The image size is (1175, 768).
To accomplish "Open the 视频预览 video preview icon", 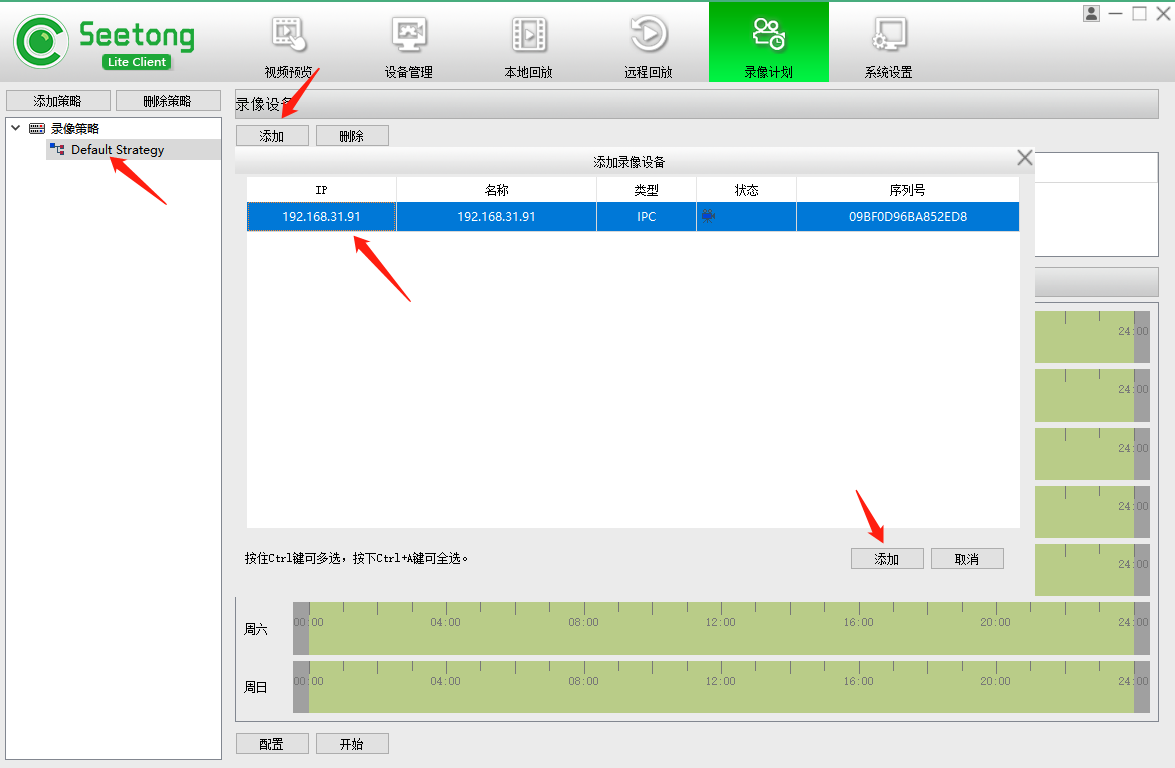I will coord(289,36).
